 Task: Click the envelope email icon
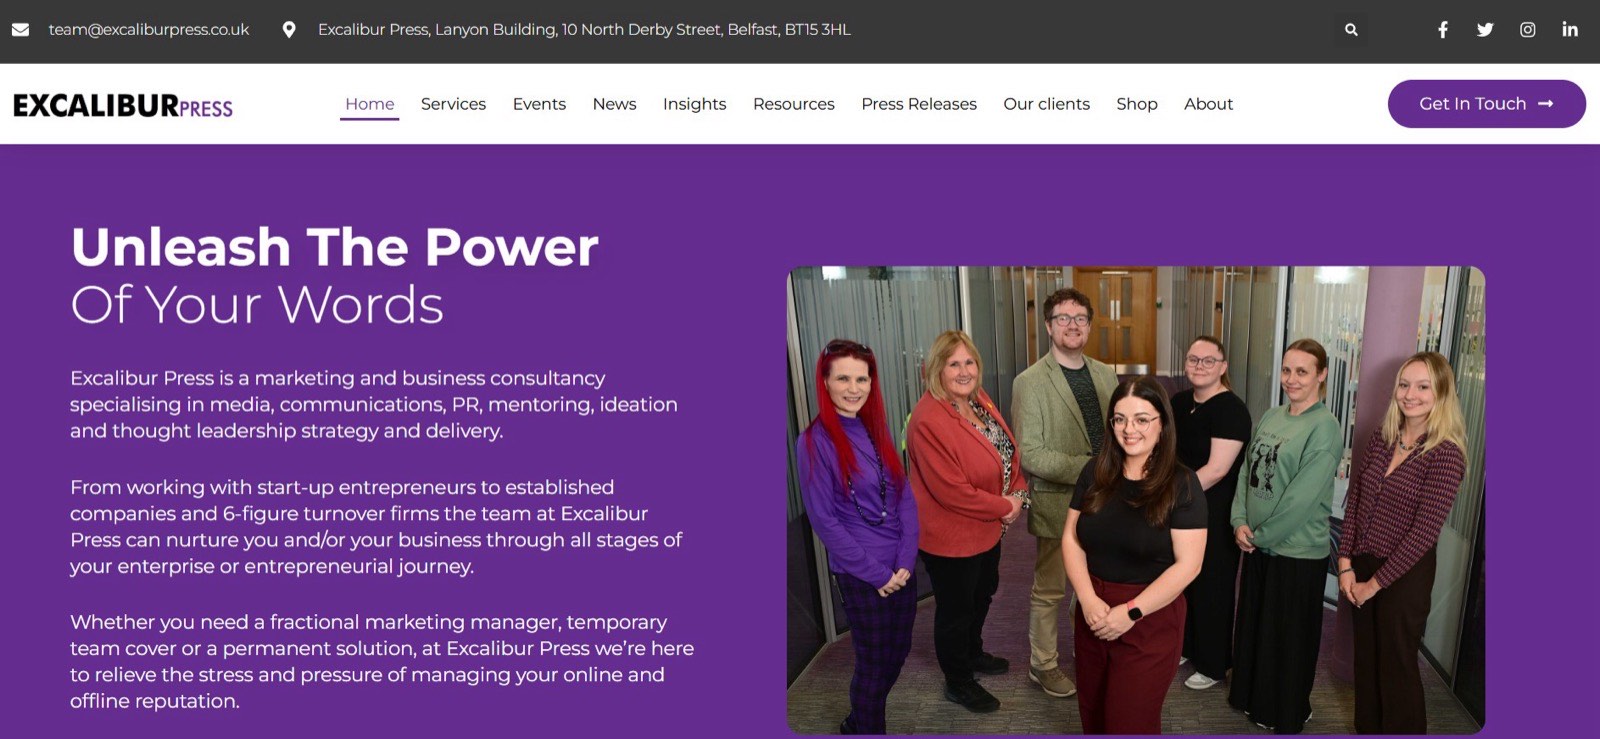coord(20,30)
